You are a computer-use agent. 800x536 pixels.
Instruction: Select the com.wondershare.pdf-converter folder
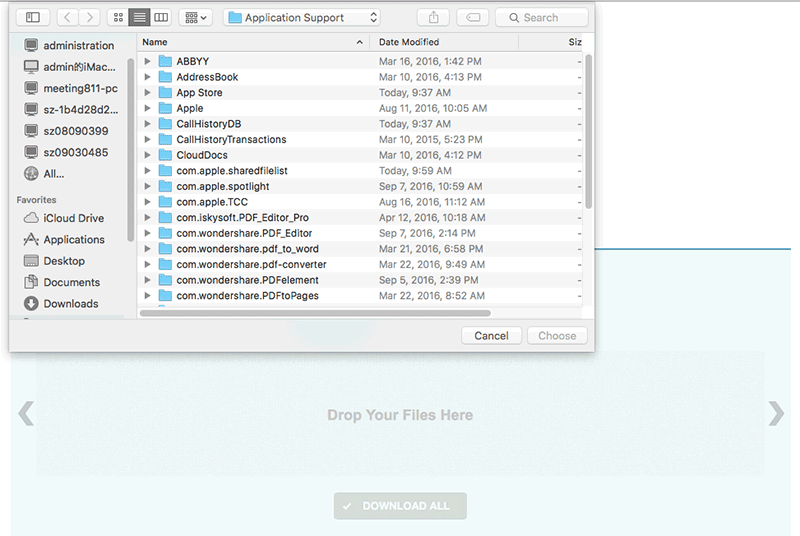[360, 265]
